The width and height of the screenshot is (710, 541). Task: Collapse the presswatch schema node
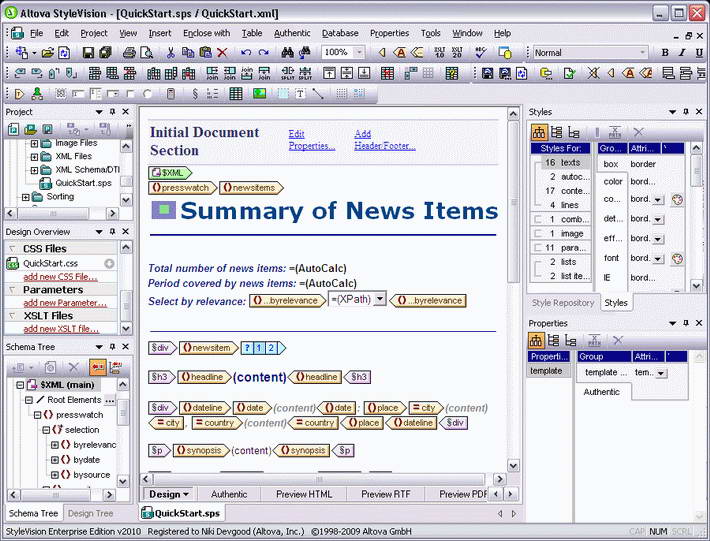(38, 415)
